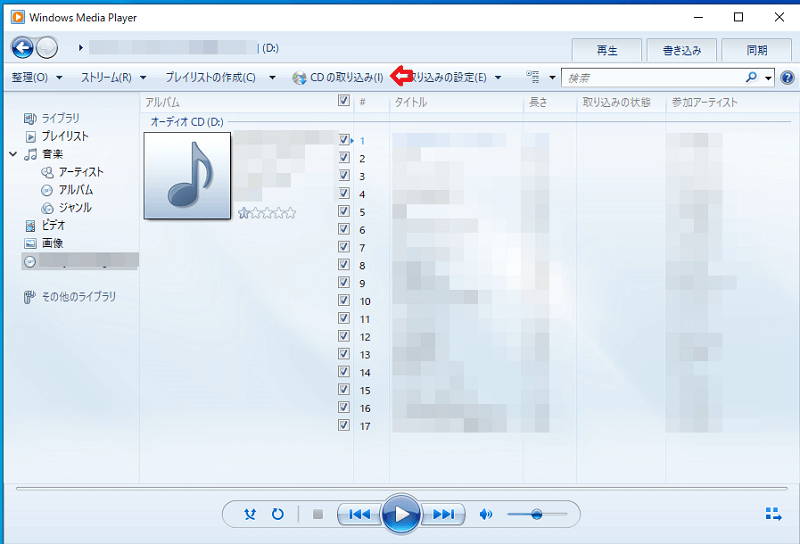
Task: Collapse the 音楽 tree node chevron
Action: point(13,154)
